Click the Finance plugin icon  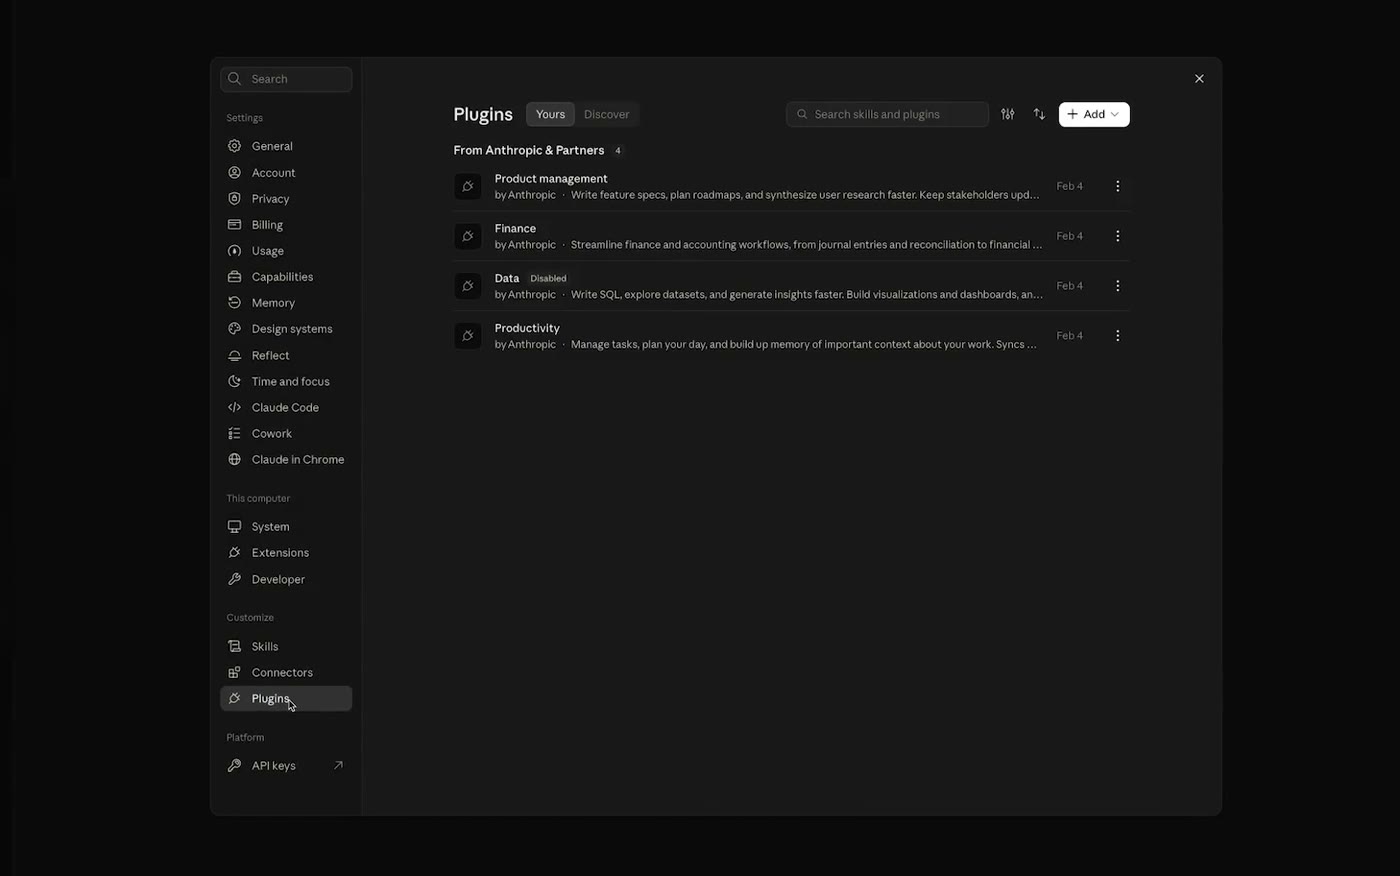(468, 236)
